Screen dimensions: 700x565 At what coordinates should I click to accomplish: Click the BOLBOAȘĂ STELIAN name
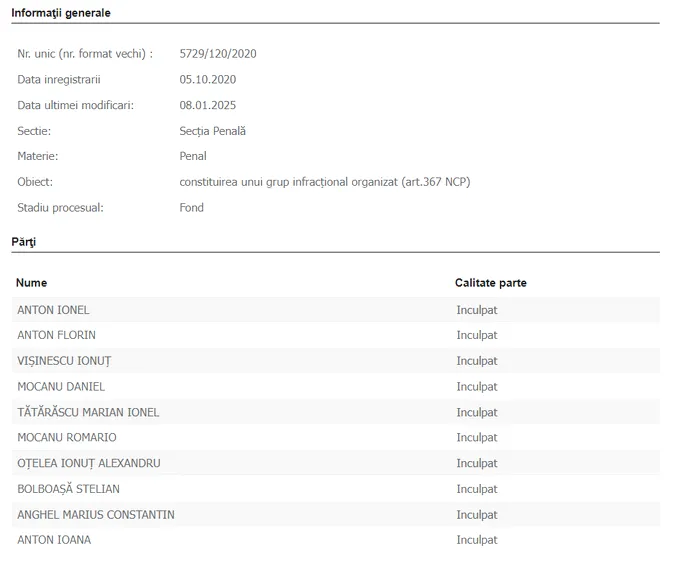coord(68,489)
